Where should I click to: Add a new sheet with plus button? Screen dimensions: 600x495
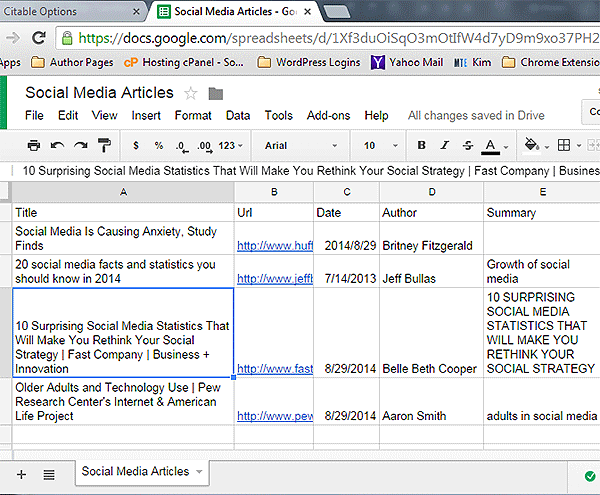[21, 473]
